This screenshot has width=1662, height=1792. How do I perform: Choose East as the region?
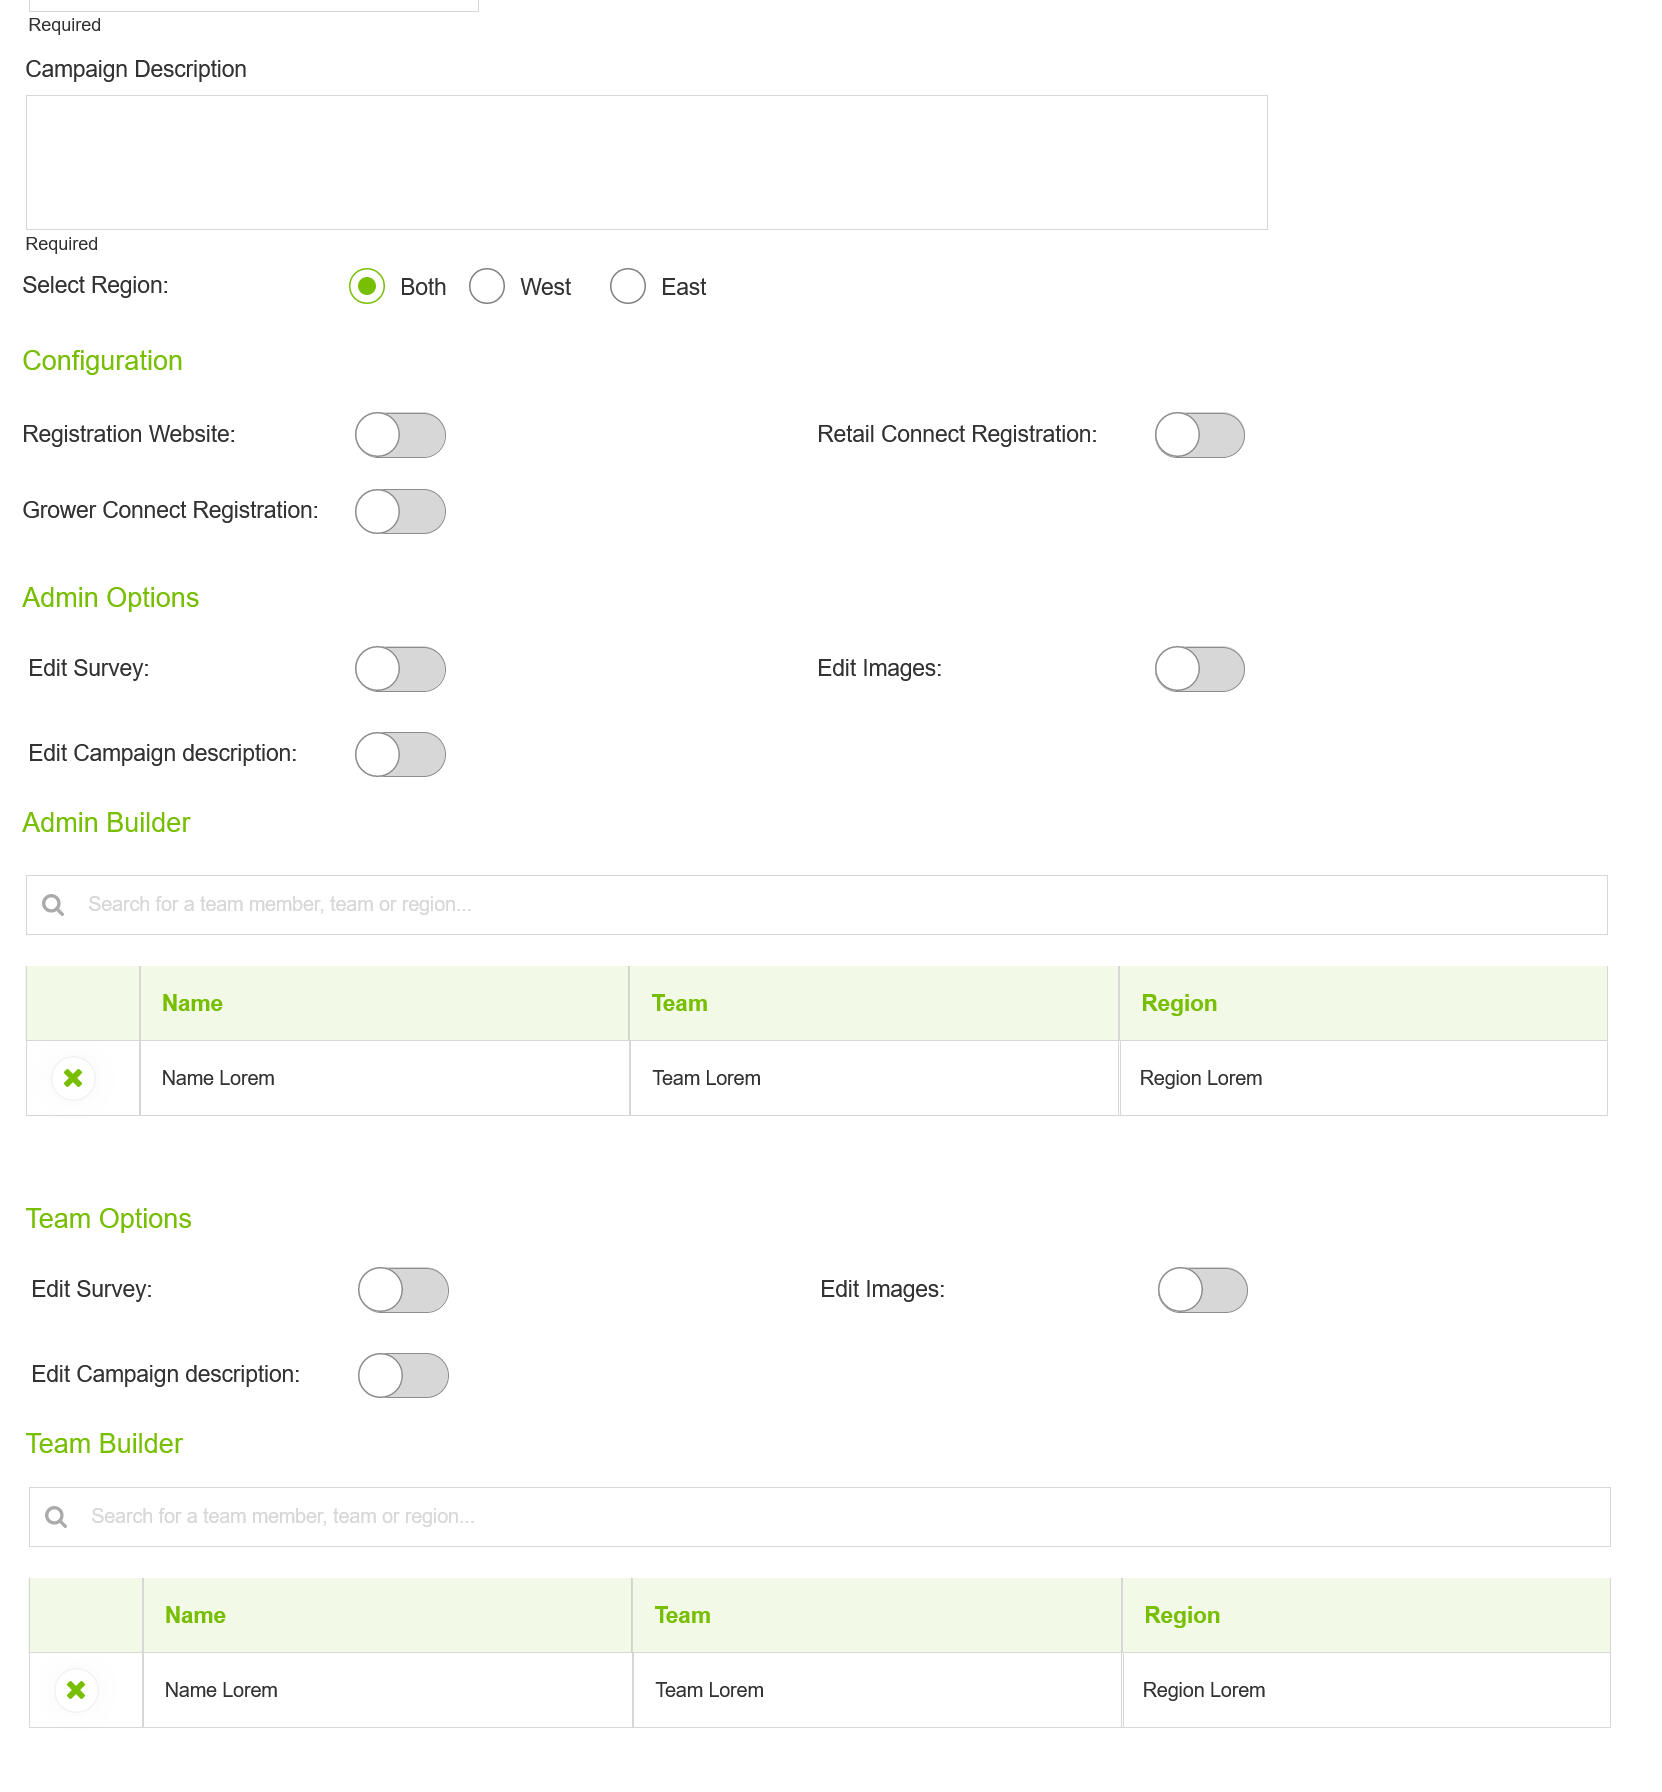[x=628, y=286]
